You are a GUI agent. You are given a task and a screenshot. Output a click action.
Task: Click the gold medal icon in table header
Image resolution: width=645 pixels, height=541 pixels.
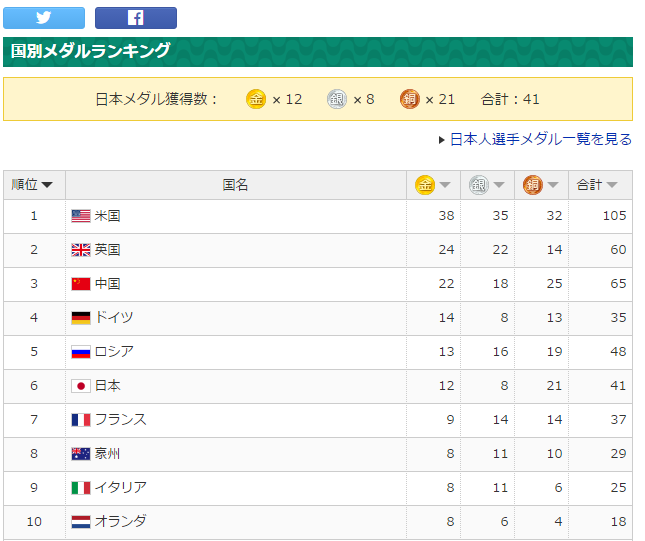tap(425, 185)
